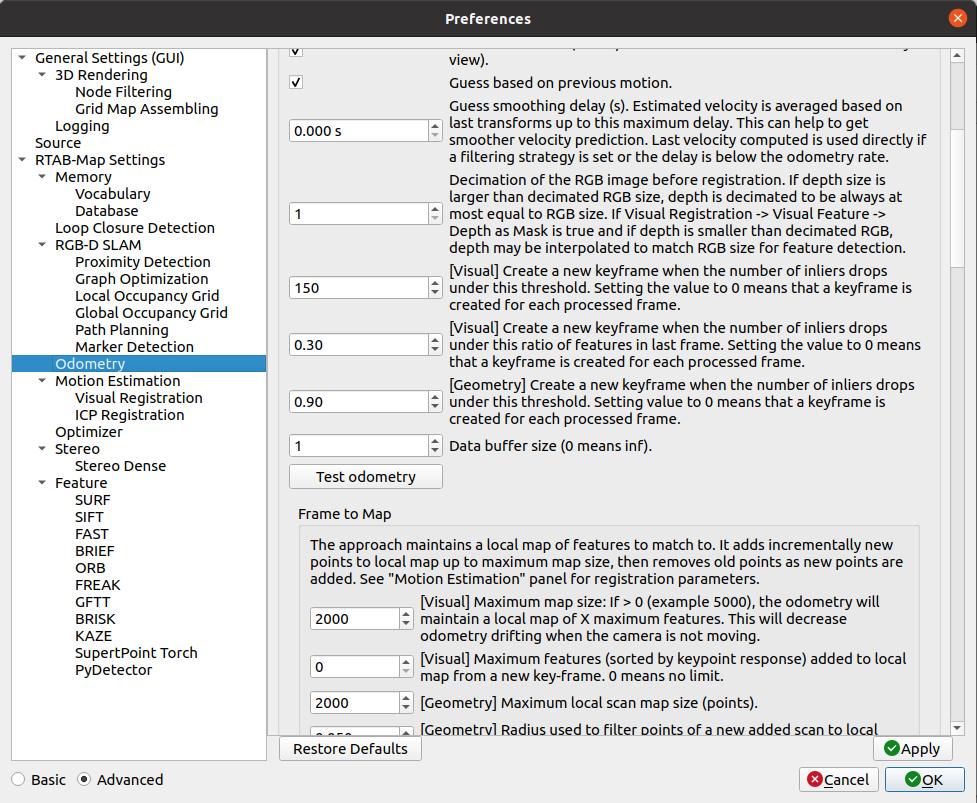
Task: Select the Basic radio button
Action: click(19, 780)
